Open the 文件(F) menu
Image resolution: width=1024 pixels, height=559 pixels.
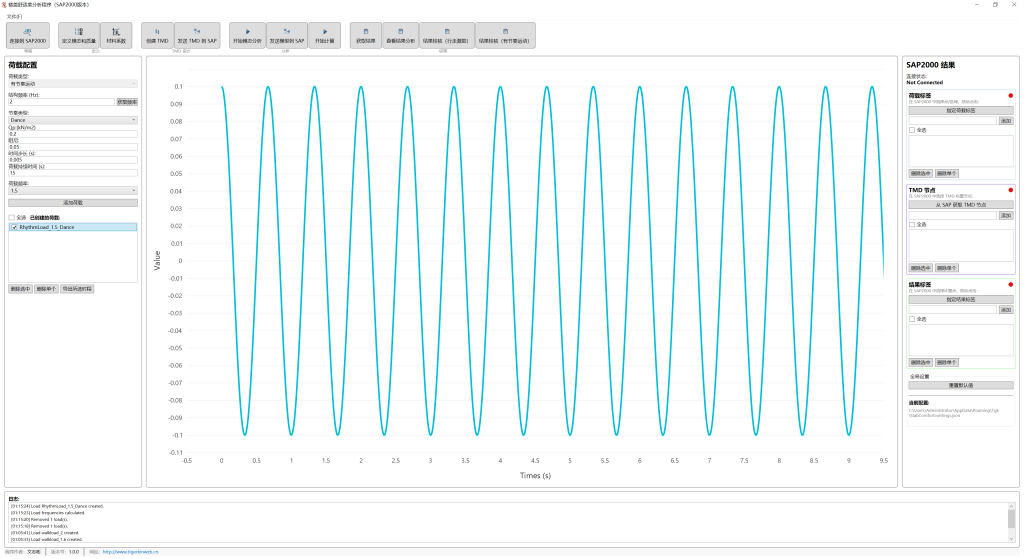13,16
